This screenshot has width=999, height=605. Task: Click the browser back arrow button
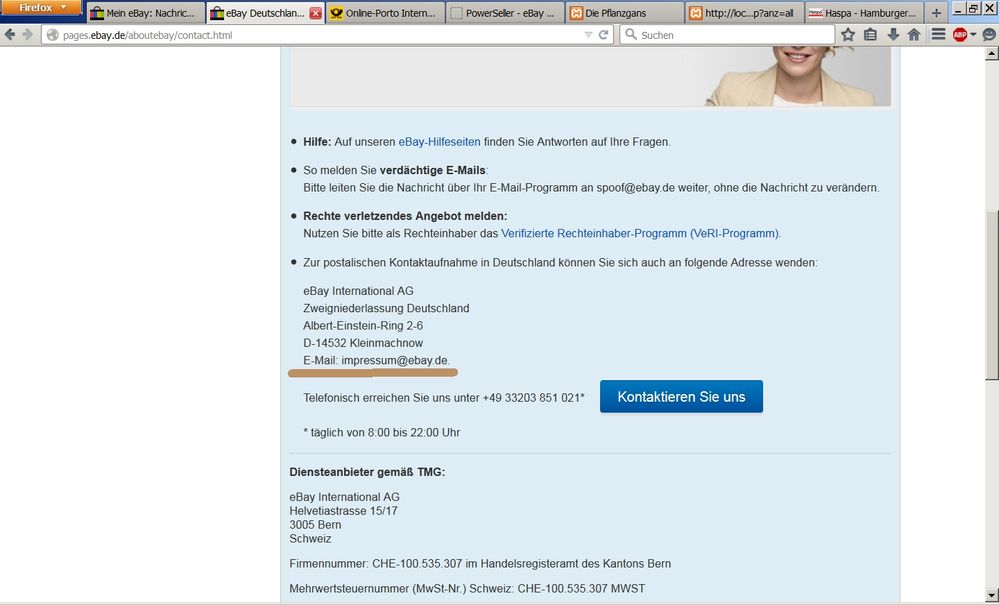(x=10, y=35)
